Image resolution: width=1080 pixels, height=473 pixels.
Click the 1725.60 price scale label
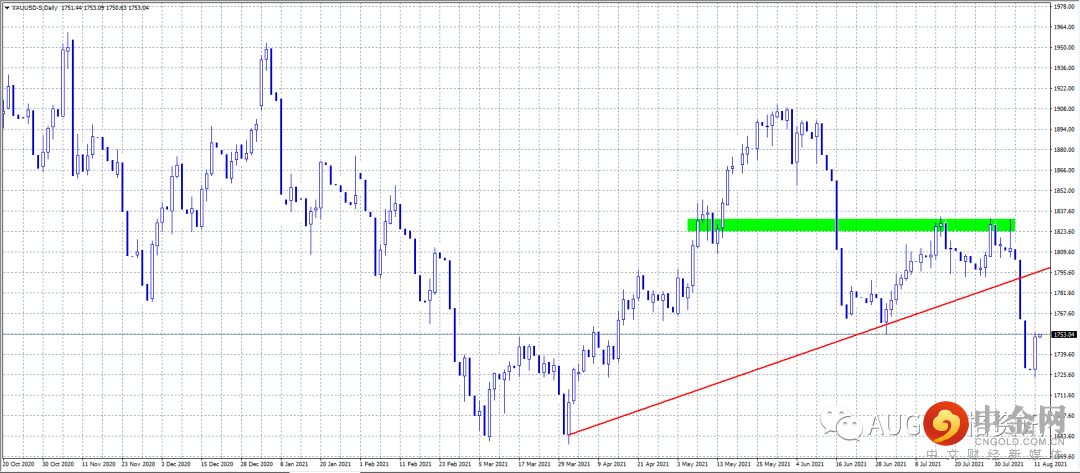click(1065, 375)
